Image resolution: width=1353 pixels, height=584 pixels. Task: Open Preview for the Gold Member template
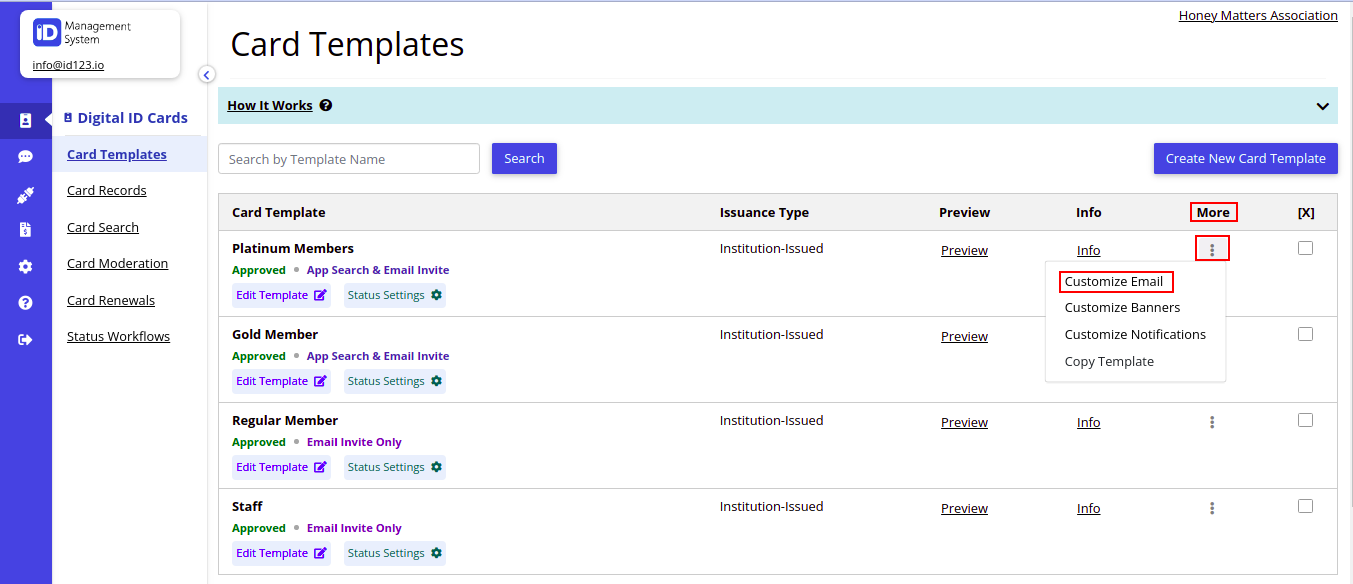963,336
